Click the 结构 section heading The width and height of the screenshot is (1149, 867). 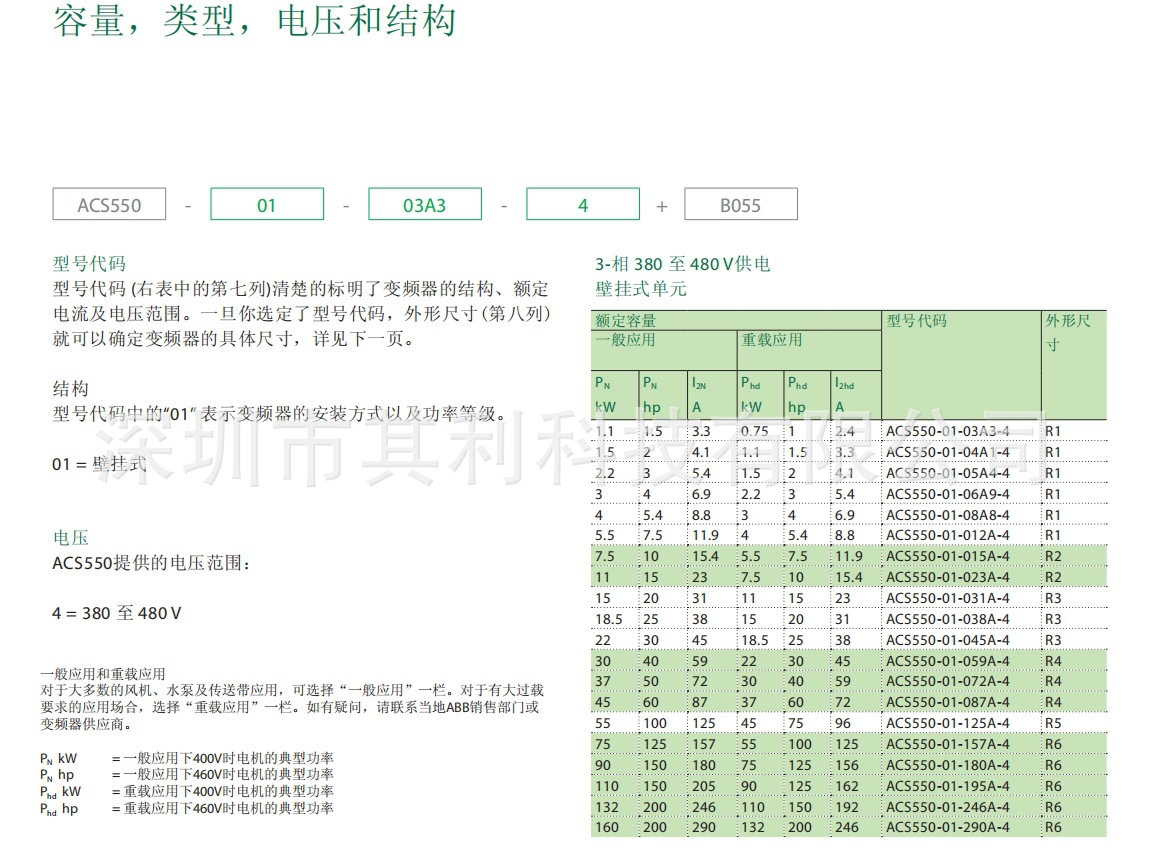coord(70,388)
